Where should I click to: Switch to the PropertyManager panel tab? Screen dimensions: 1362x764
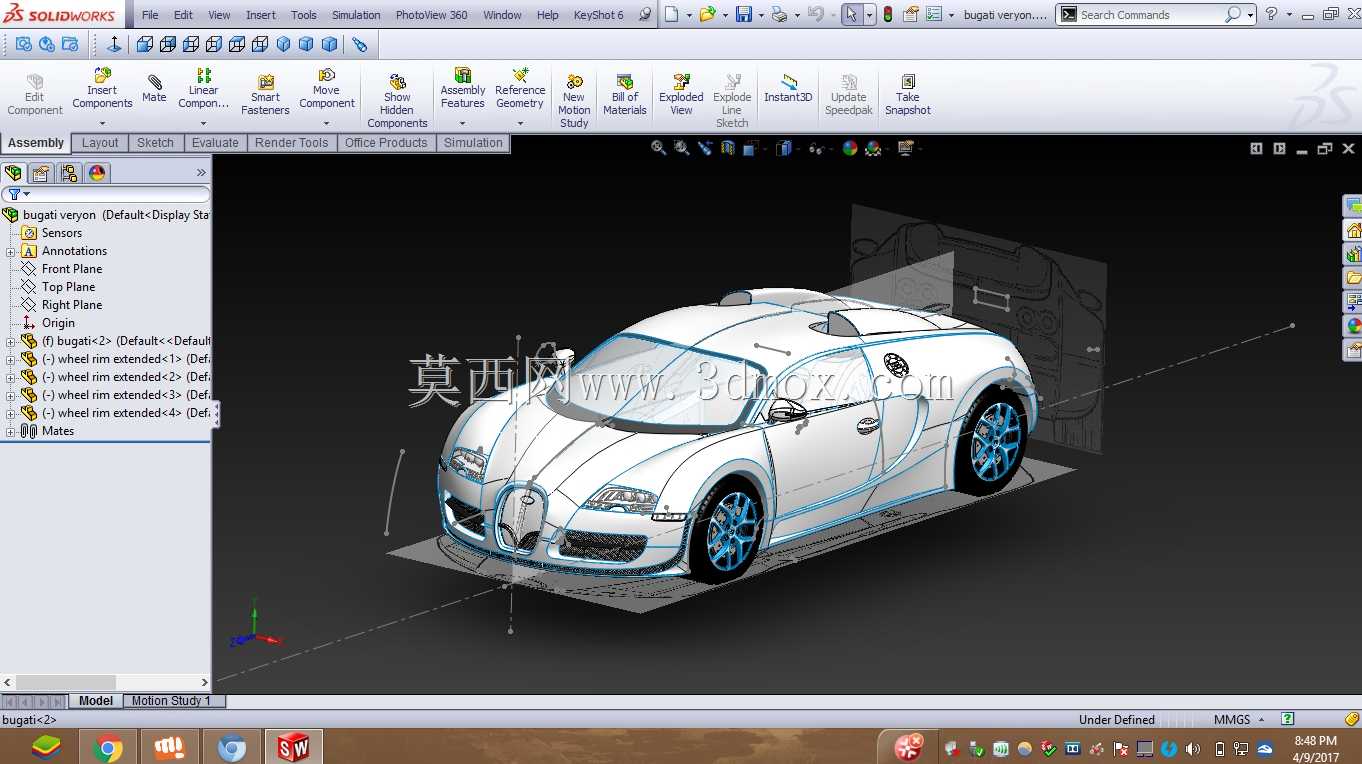[41, 173]
